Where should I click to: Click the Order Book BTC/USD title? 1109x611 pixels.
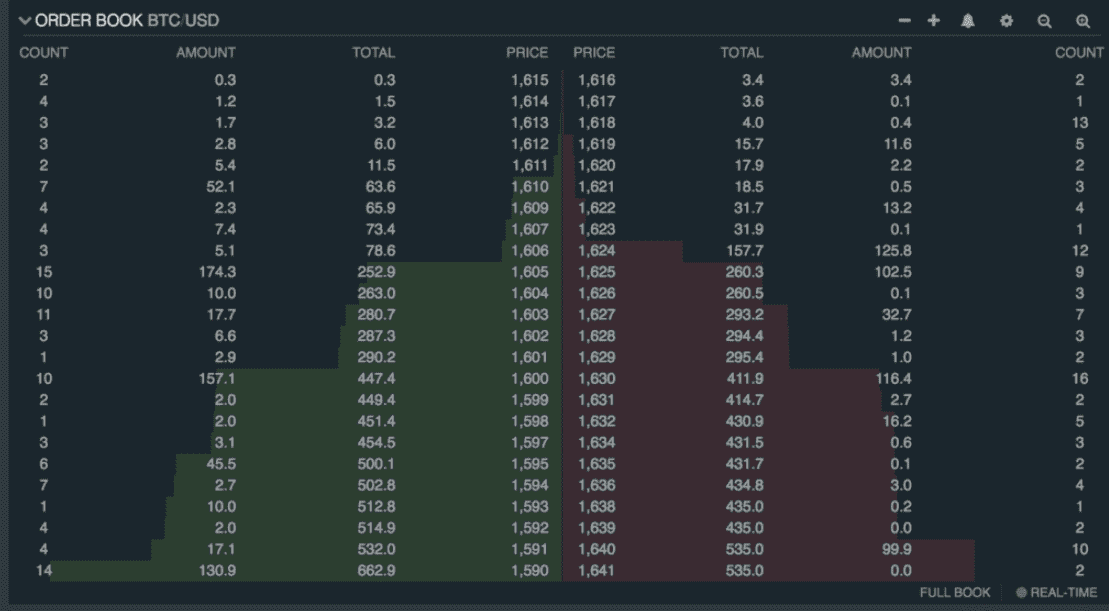pos(127,21)
